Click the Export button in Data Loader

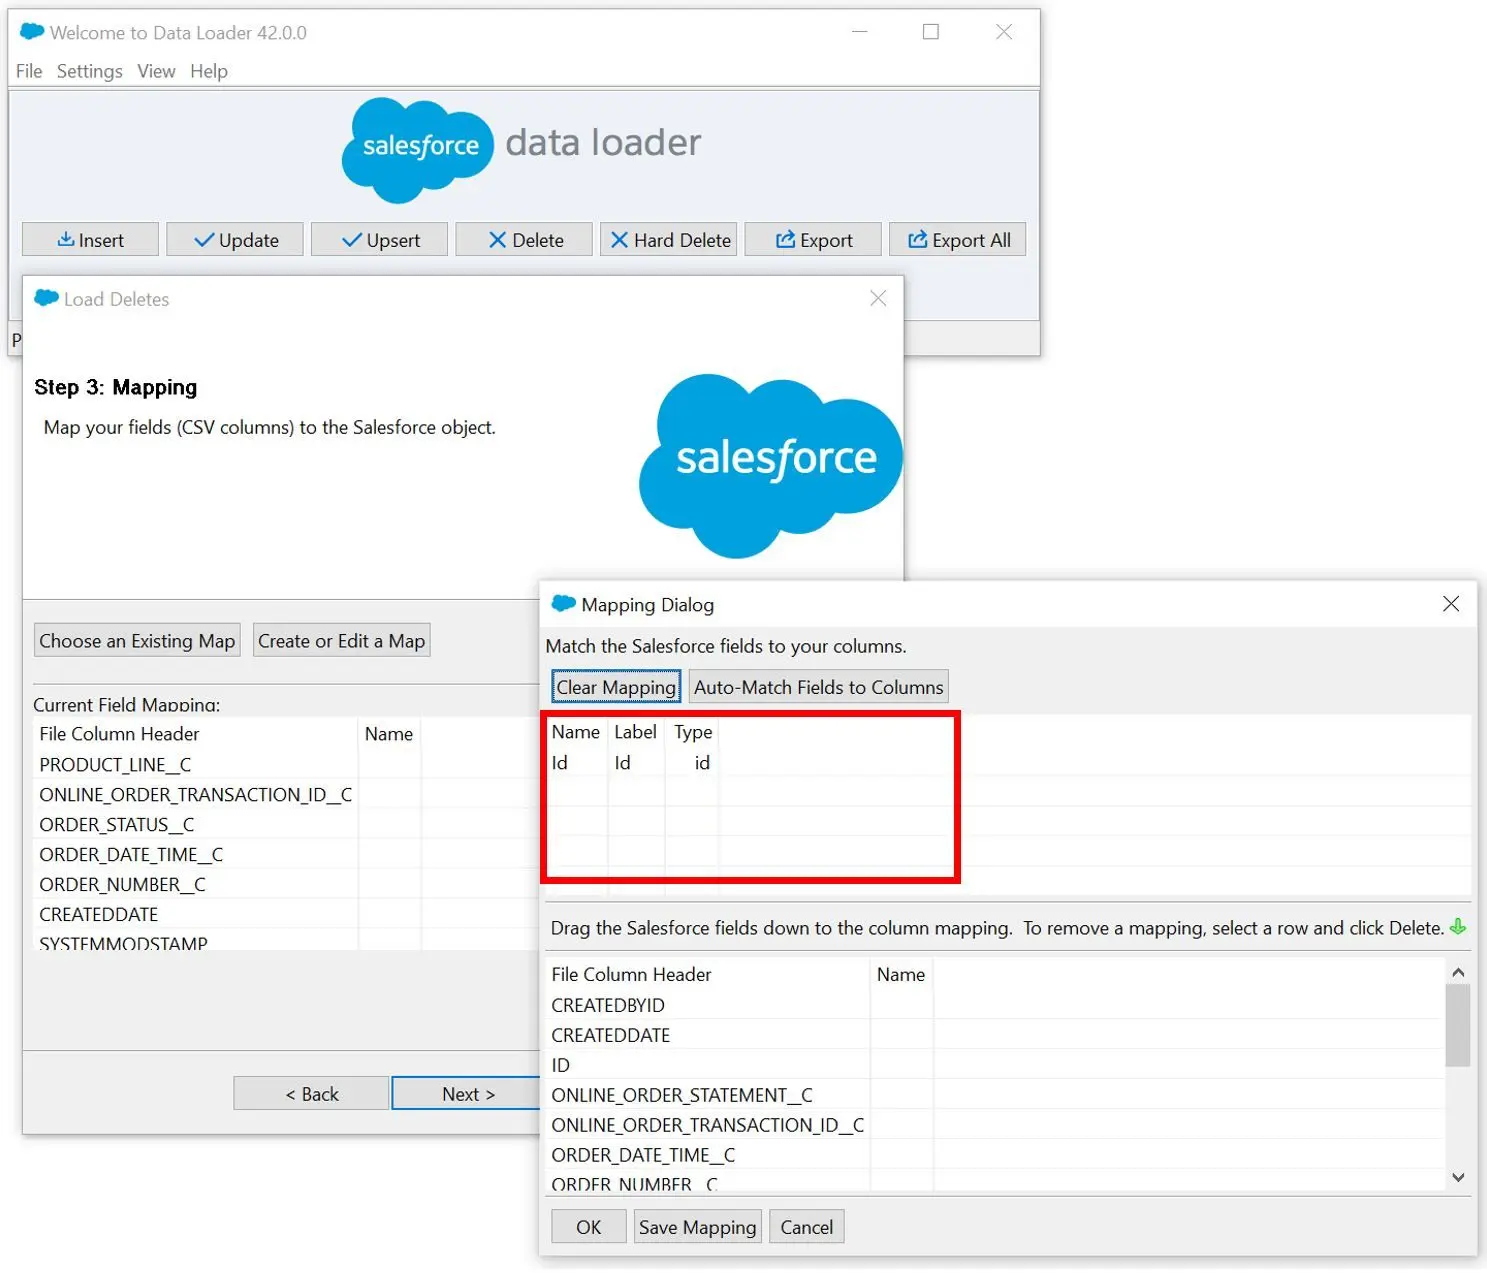click(813, 240)
